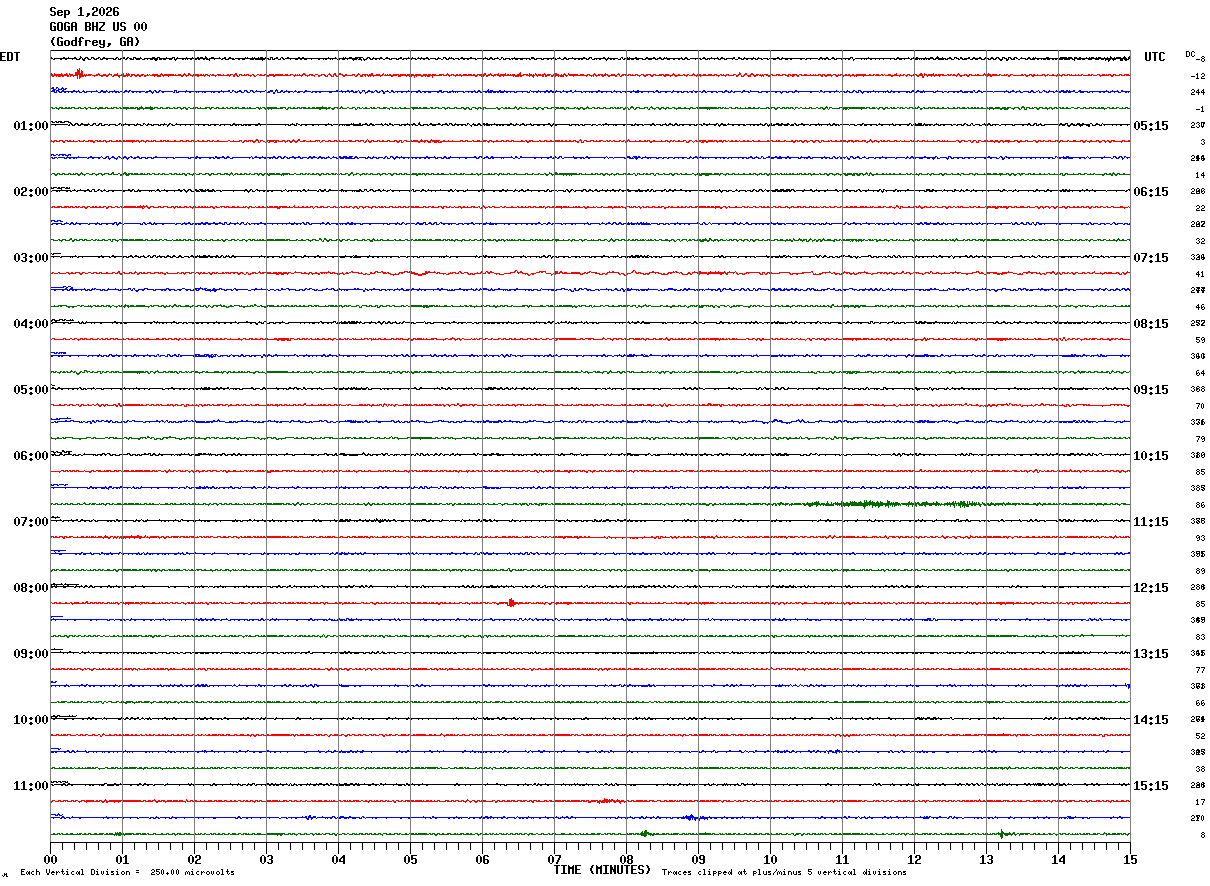
Task: Click the 07 minute tick label
Action: tap(554, 859)
